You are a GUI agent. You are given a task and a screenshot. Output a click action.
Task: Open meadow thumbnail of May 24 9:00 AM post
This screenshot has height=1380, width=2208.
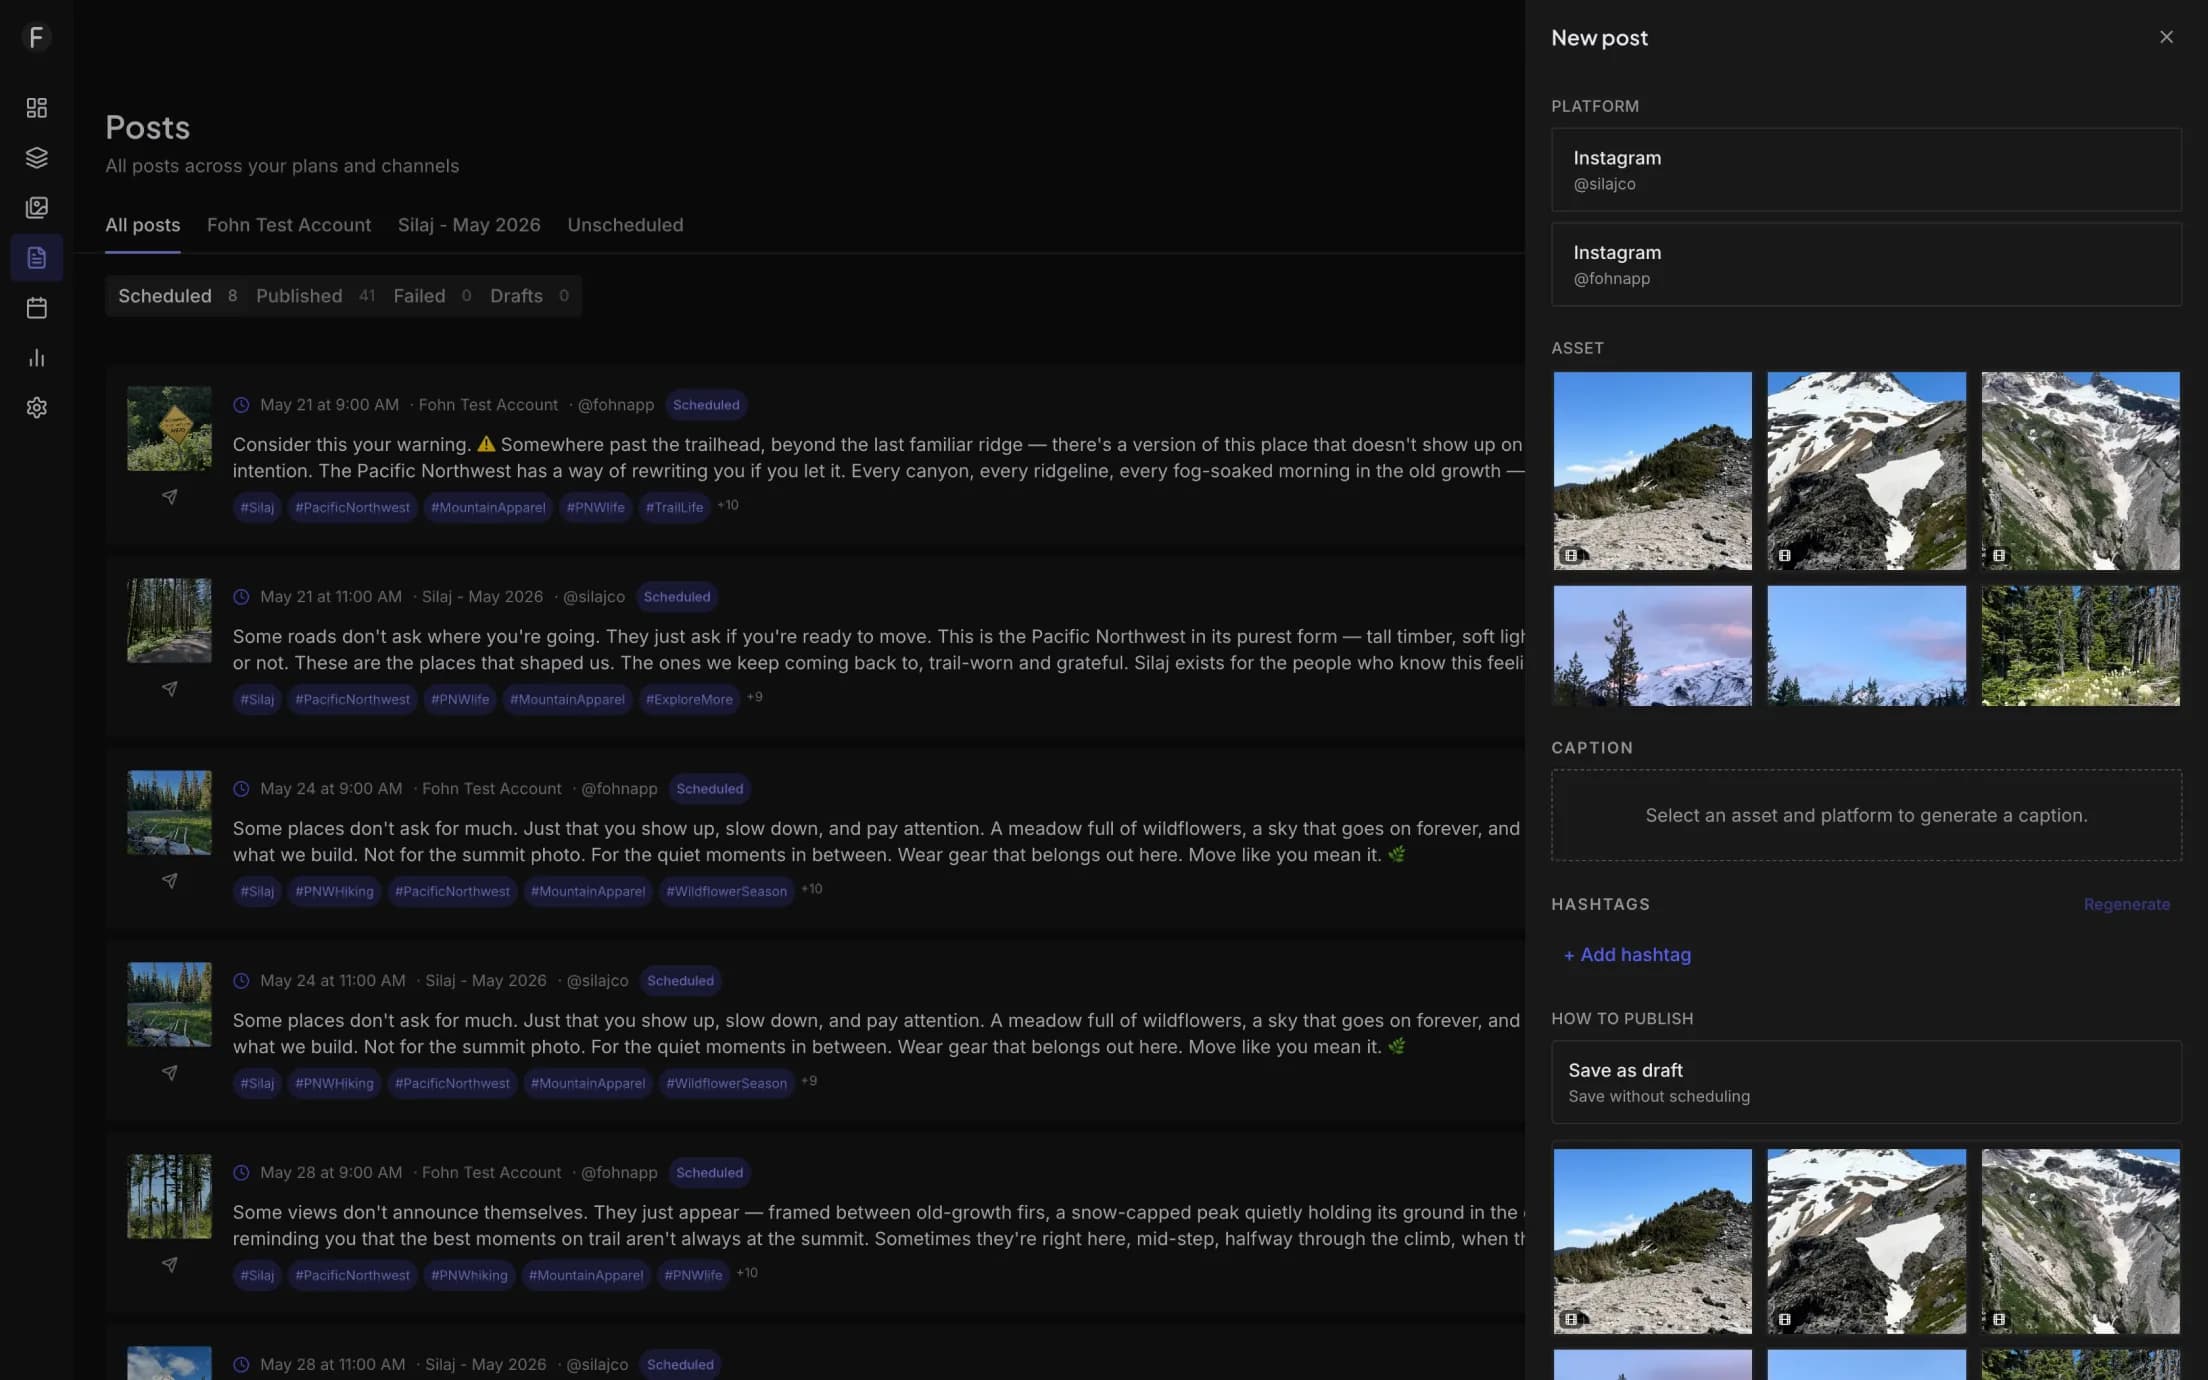pos(169,812)
